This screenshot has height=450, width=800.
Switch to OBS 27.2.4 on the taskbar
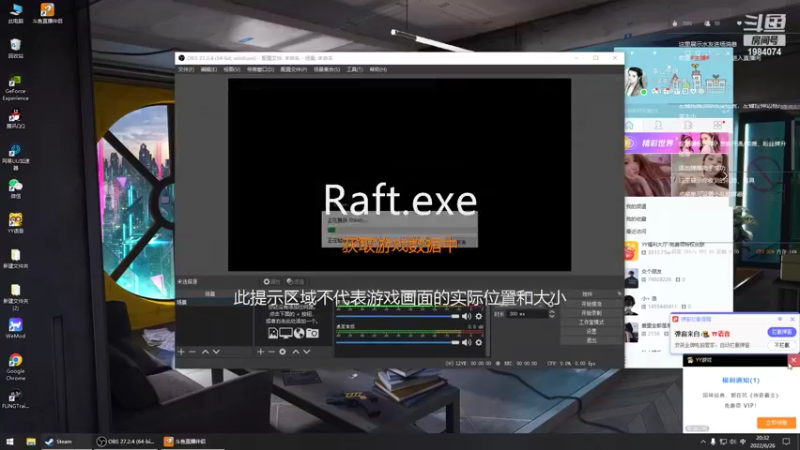[126, 441]
